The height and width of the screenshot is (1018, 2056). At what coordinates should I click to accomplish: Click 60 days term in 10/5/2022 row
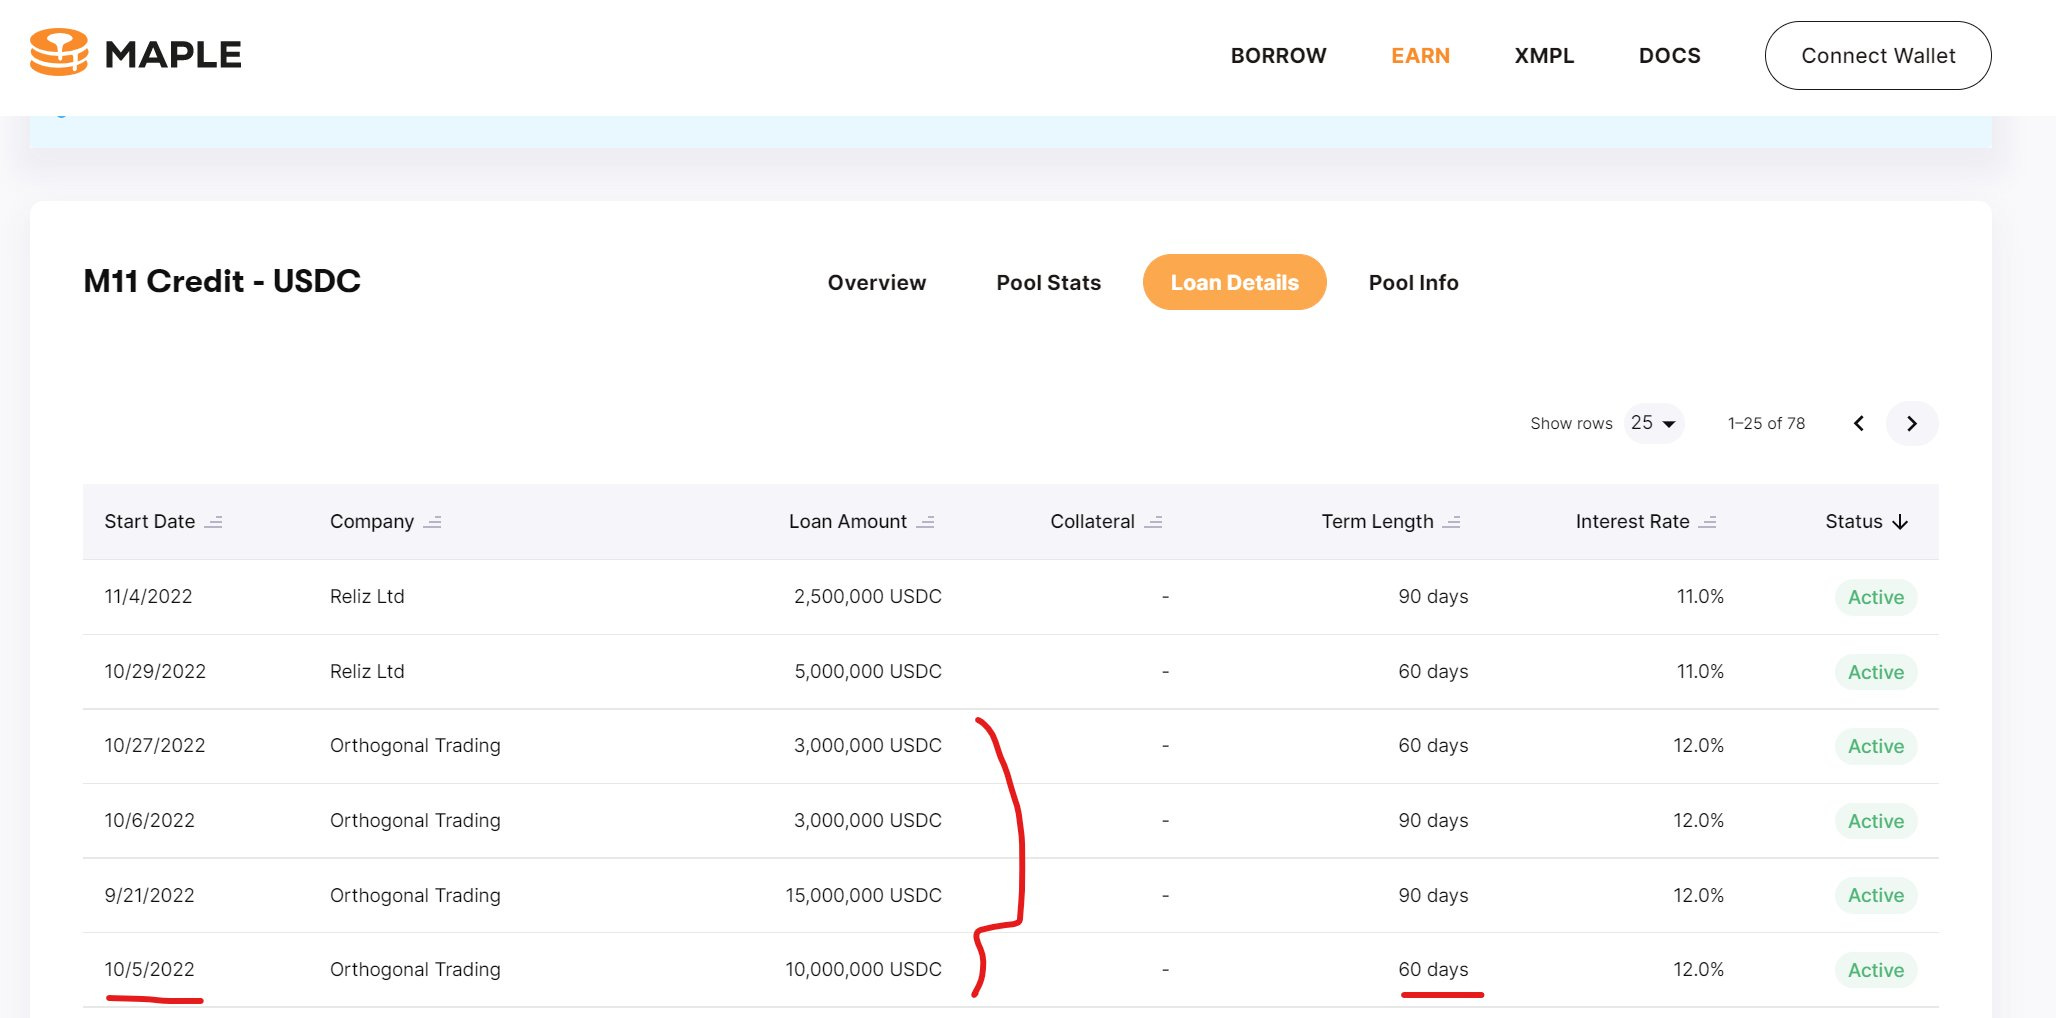pos(1433,969)
